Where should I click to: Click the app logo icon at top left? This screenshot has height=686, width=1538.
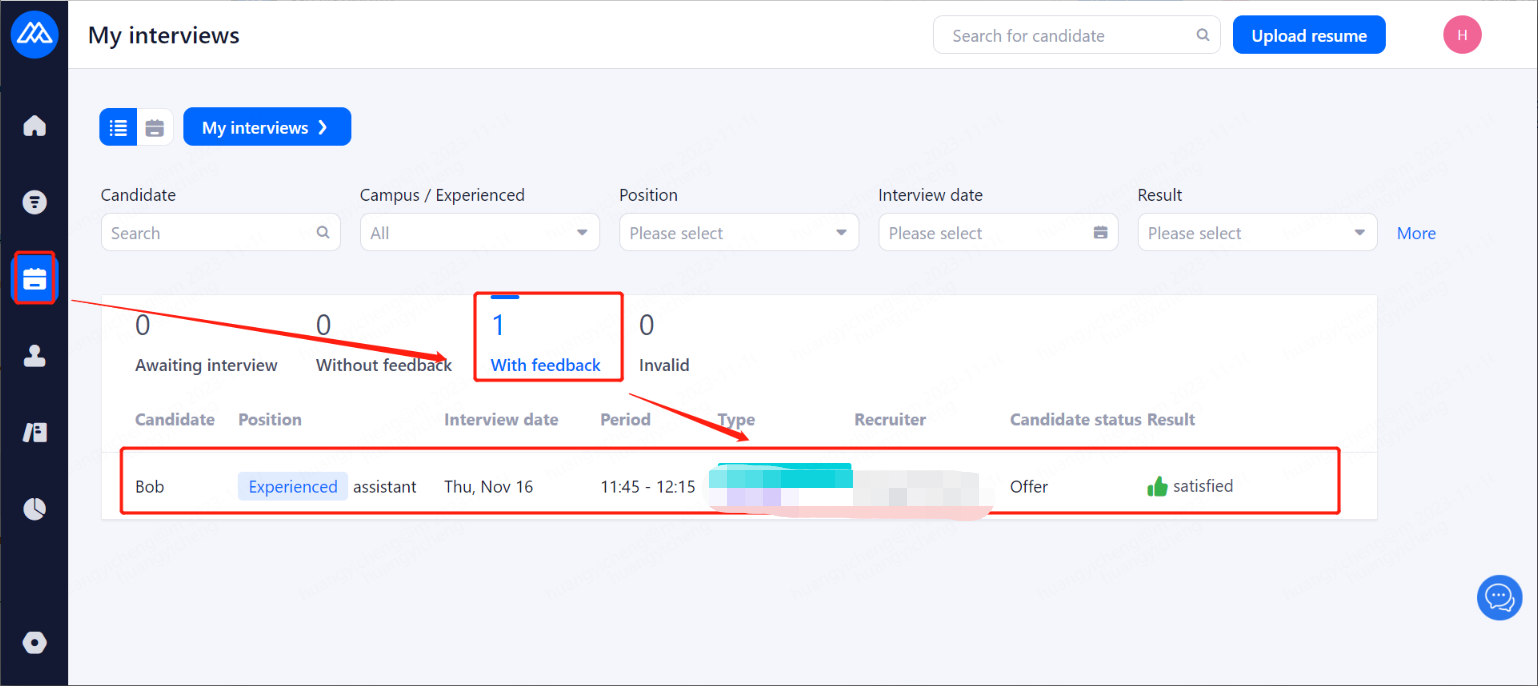34,35
